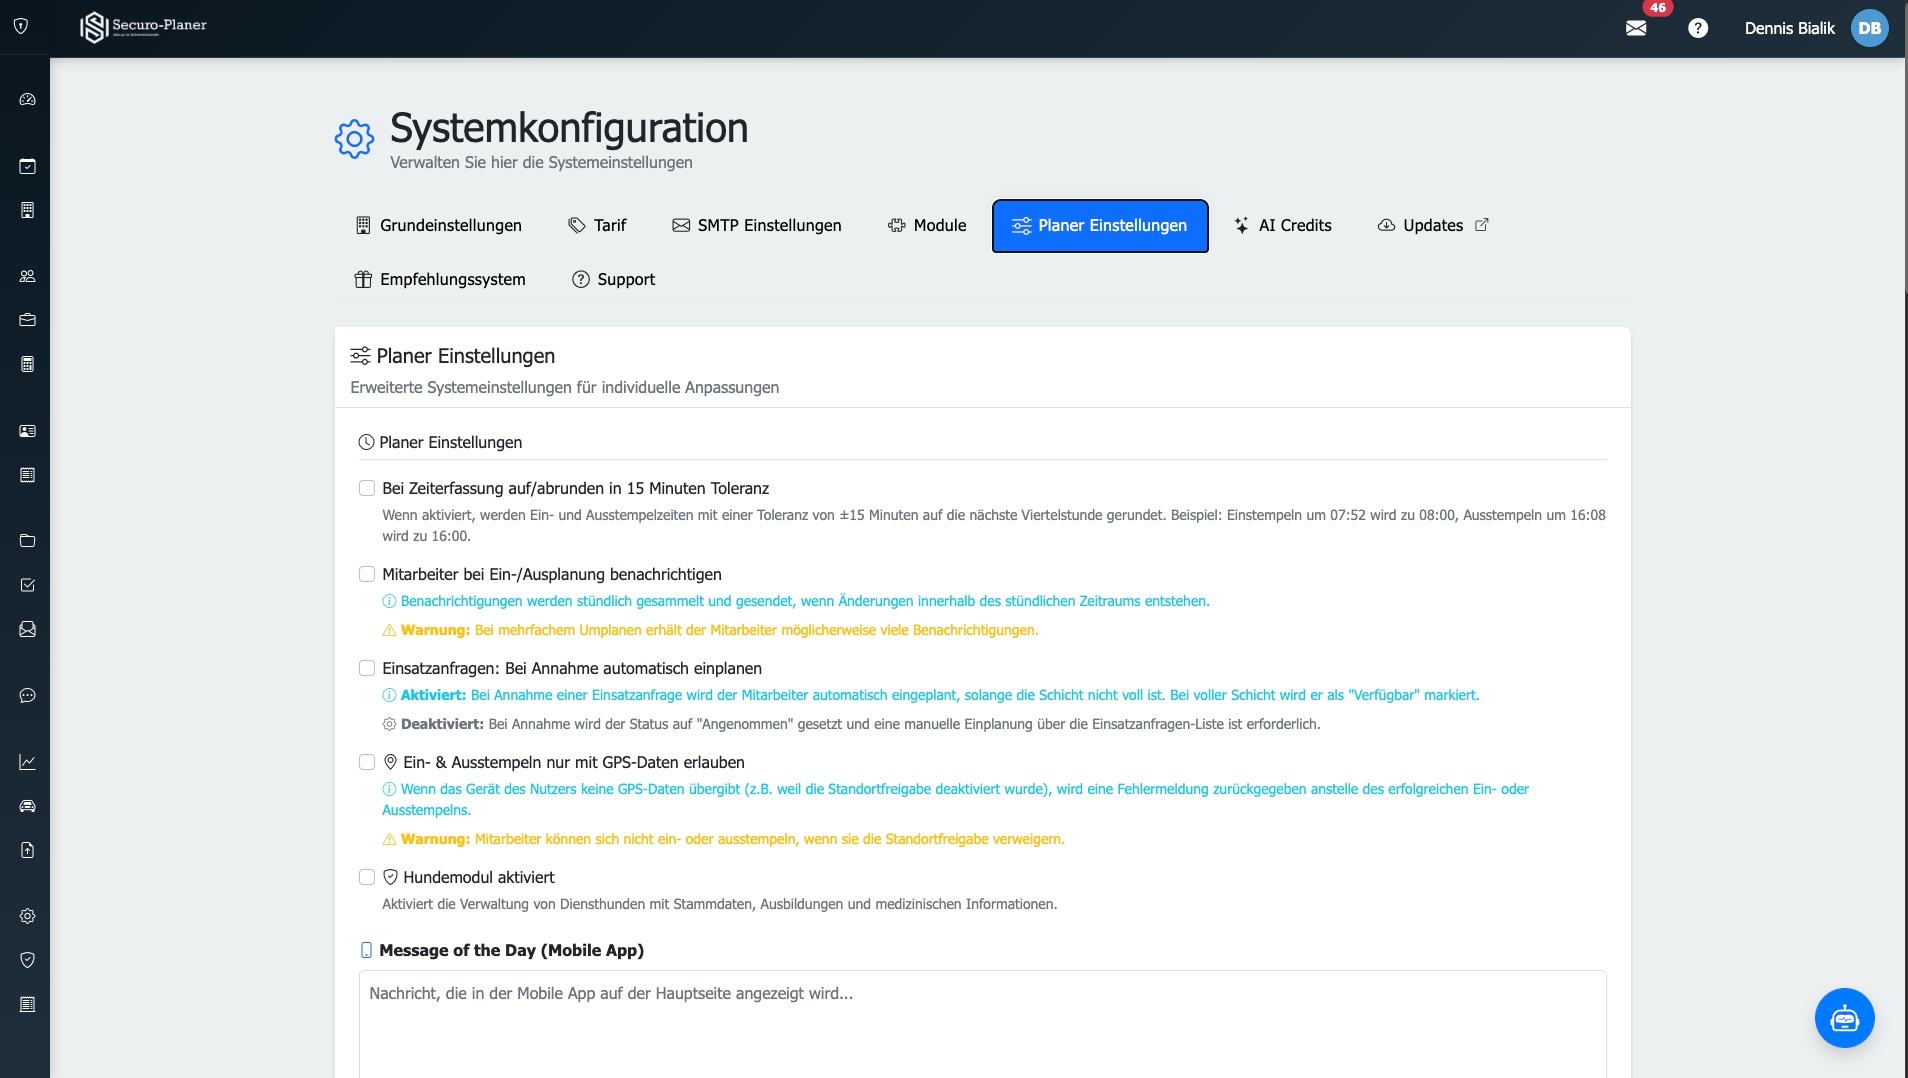Image resolution: width=1908 pixels, height=1078 pixels.
Task: Open the Module tab
Action: [927, 226]
